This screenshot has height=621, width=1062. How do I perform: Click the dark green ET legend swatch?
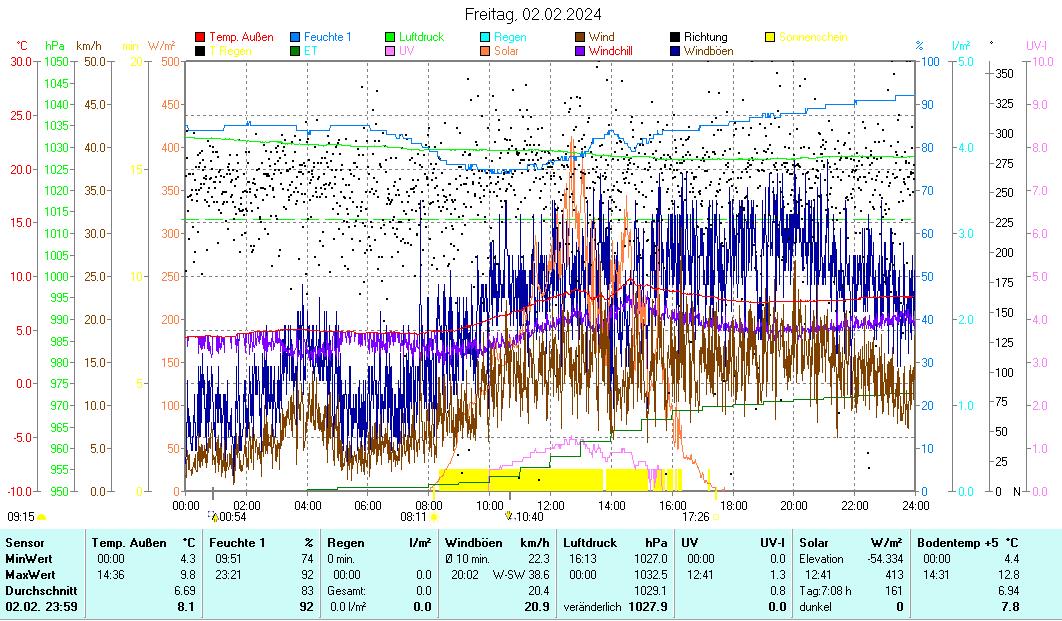click(x=295, y=51)
